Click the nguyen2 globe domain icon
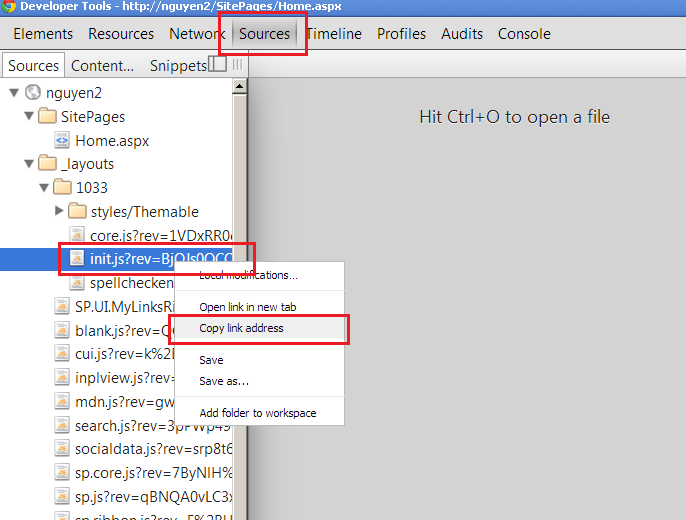This screenshot has height=520, width=686. [x=34, y=93]
